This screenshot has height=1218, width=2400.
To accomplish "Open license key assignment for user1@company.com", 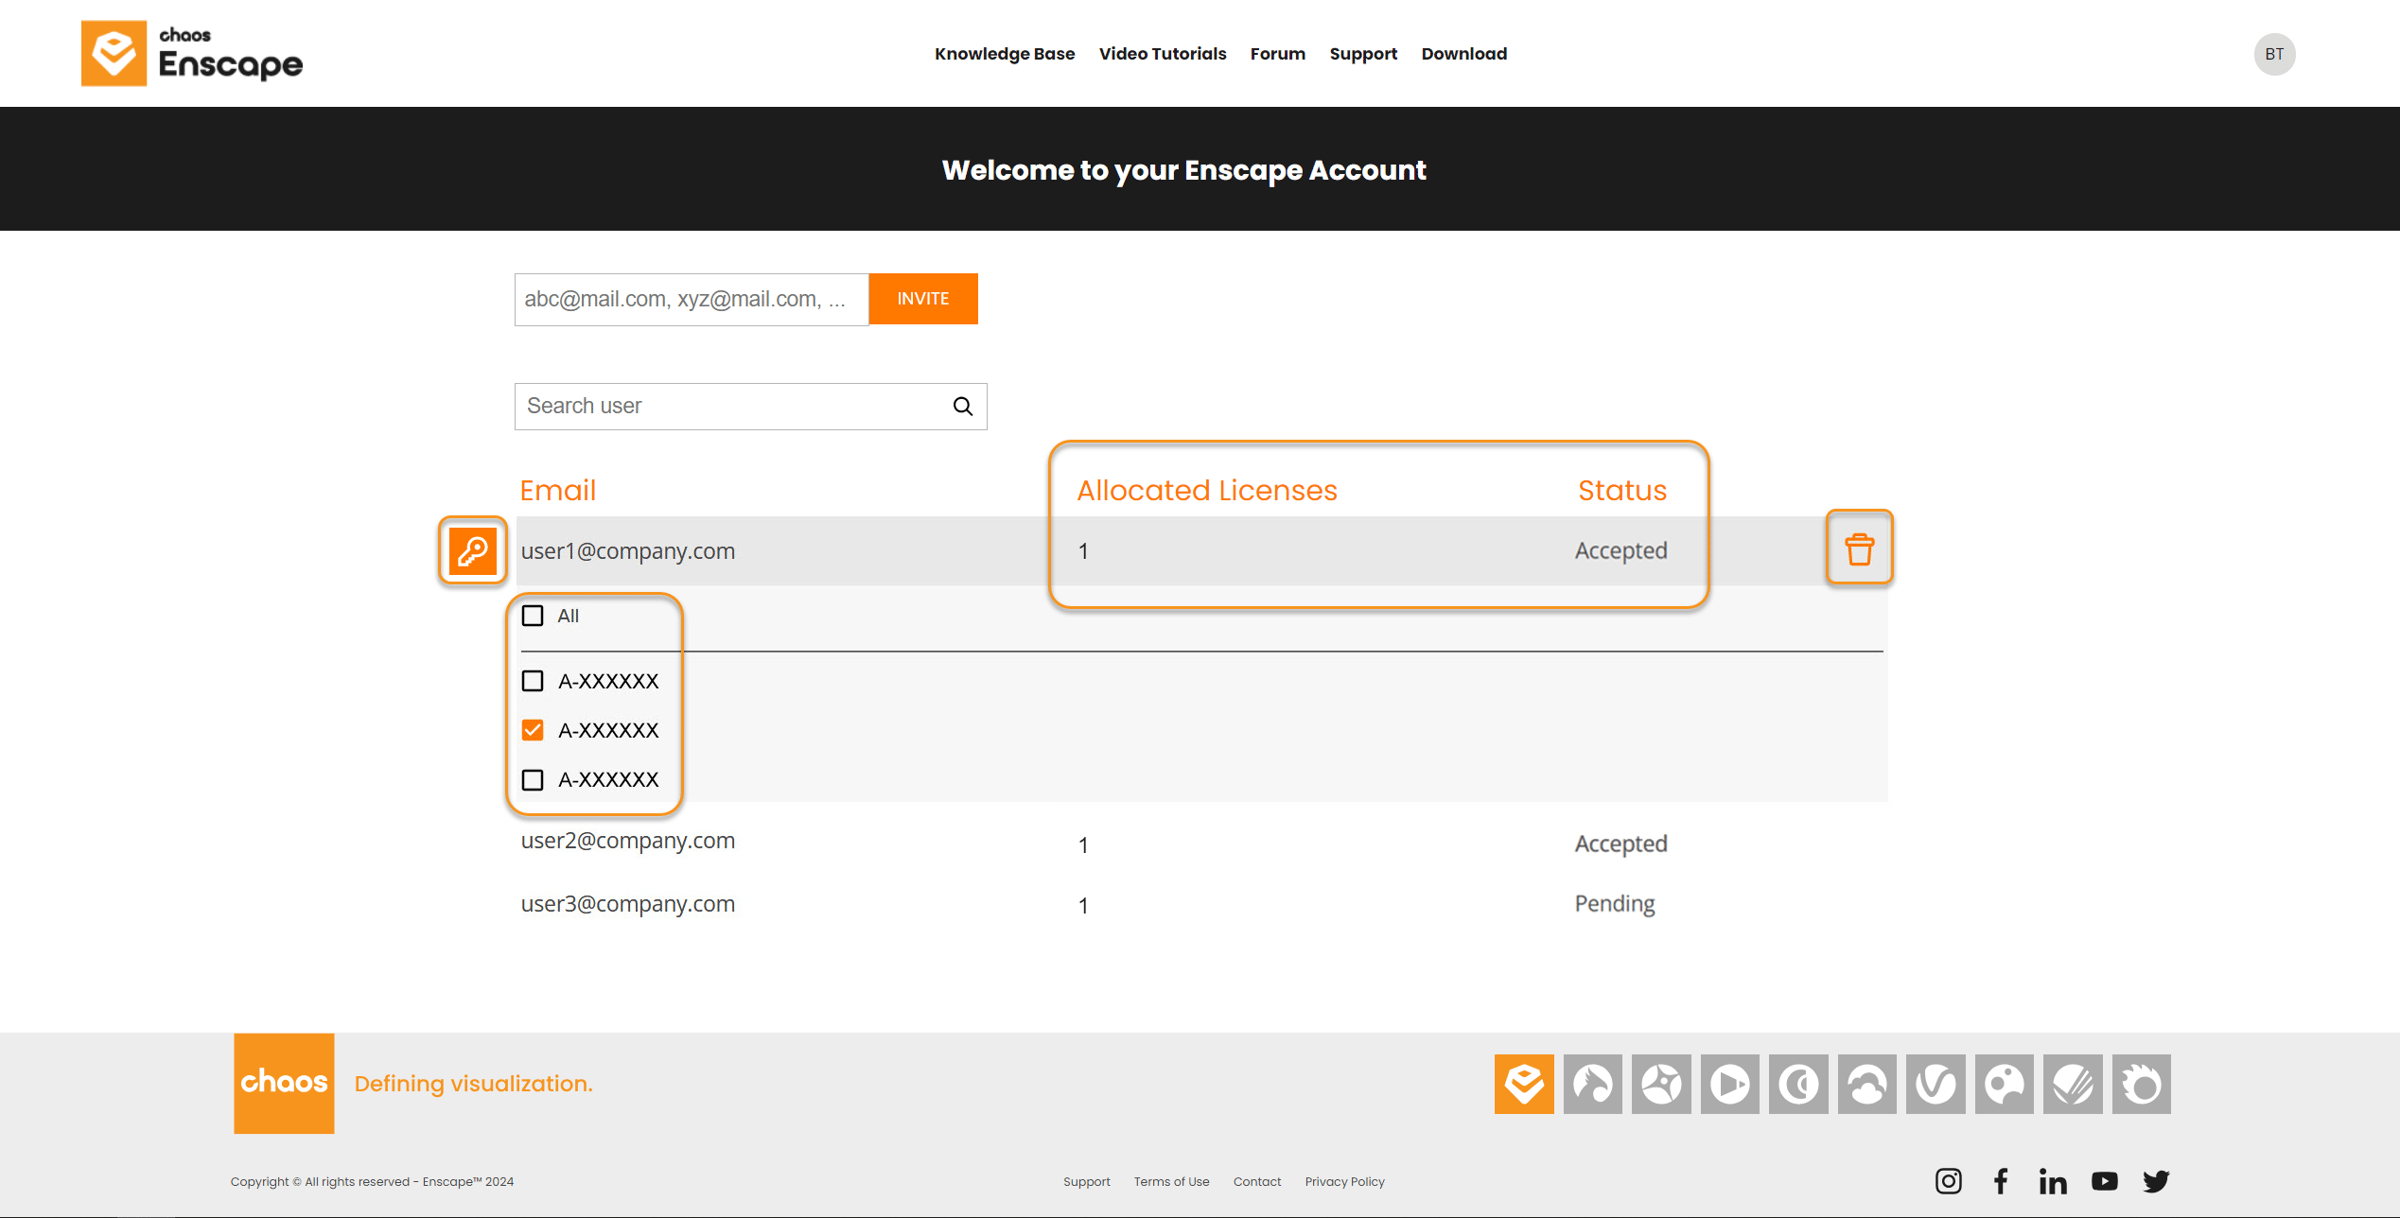I will [x=471, y=550].
